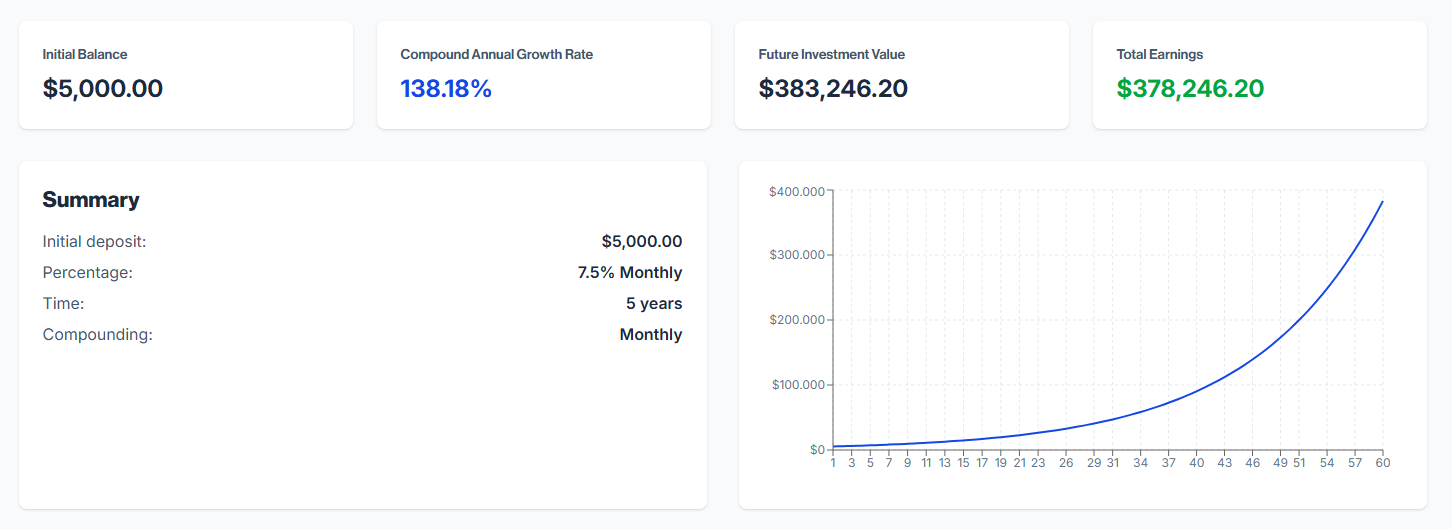The height and width of the screenshot is (529, 1452).
Task: Click the 5 years time value
Action: (654, 303)
